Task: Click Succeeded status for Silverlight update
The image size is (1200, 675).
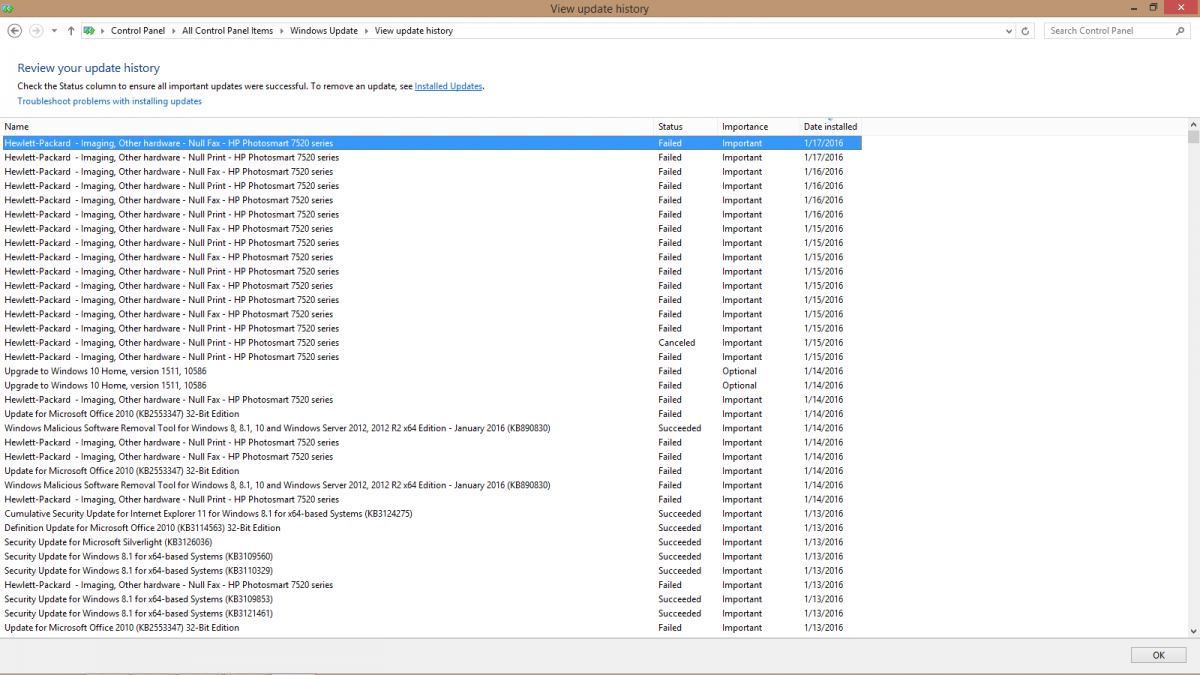Action: [x=679, y=542]
